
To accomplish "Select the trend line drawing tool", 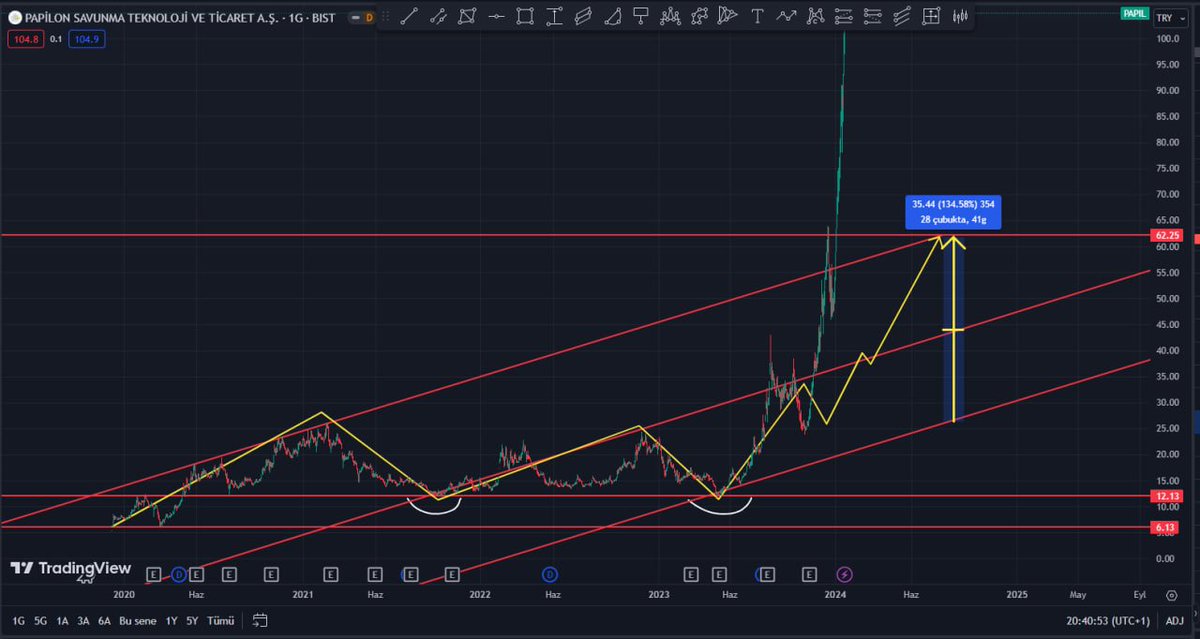I will click(409, 16).
